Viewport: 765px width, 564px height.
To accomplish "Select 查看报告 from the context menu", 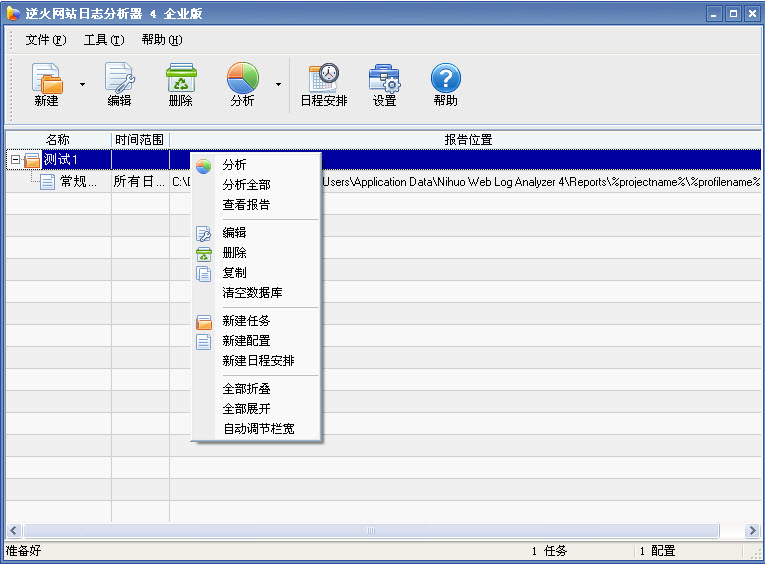I will [x=246, y=205].
